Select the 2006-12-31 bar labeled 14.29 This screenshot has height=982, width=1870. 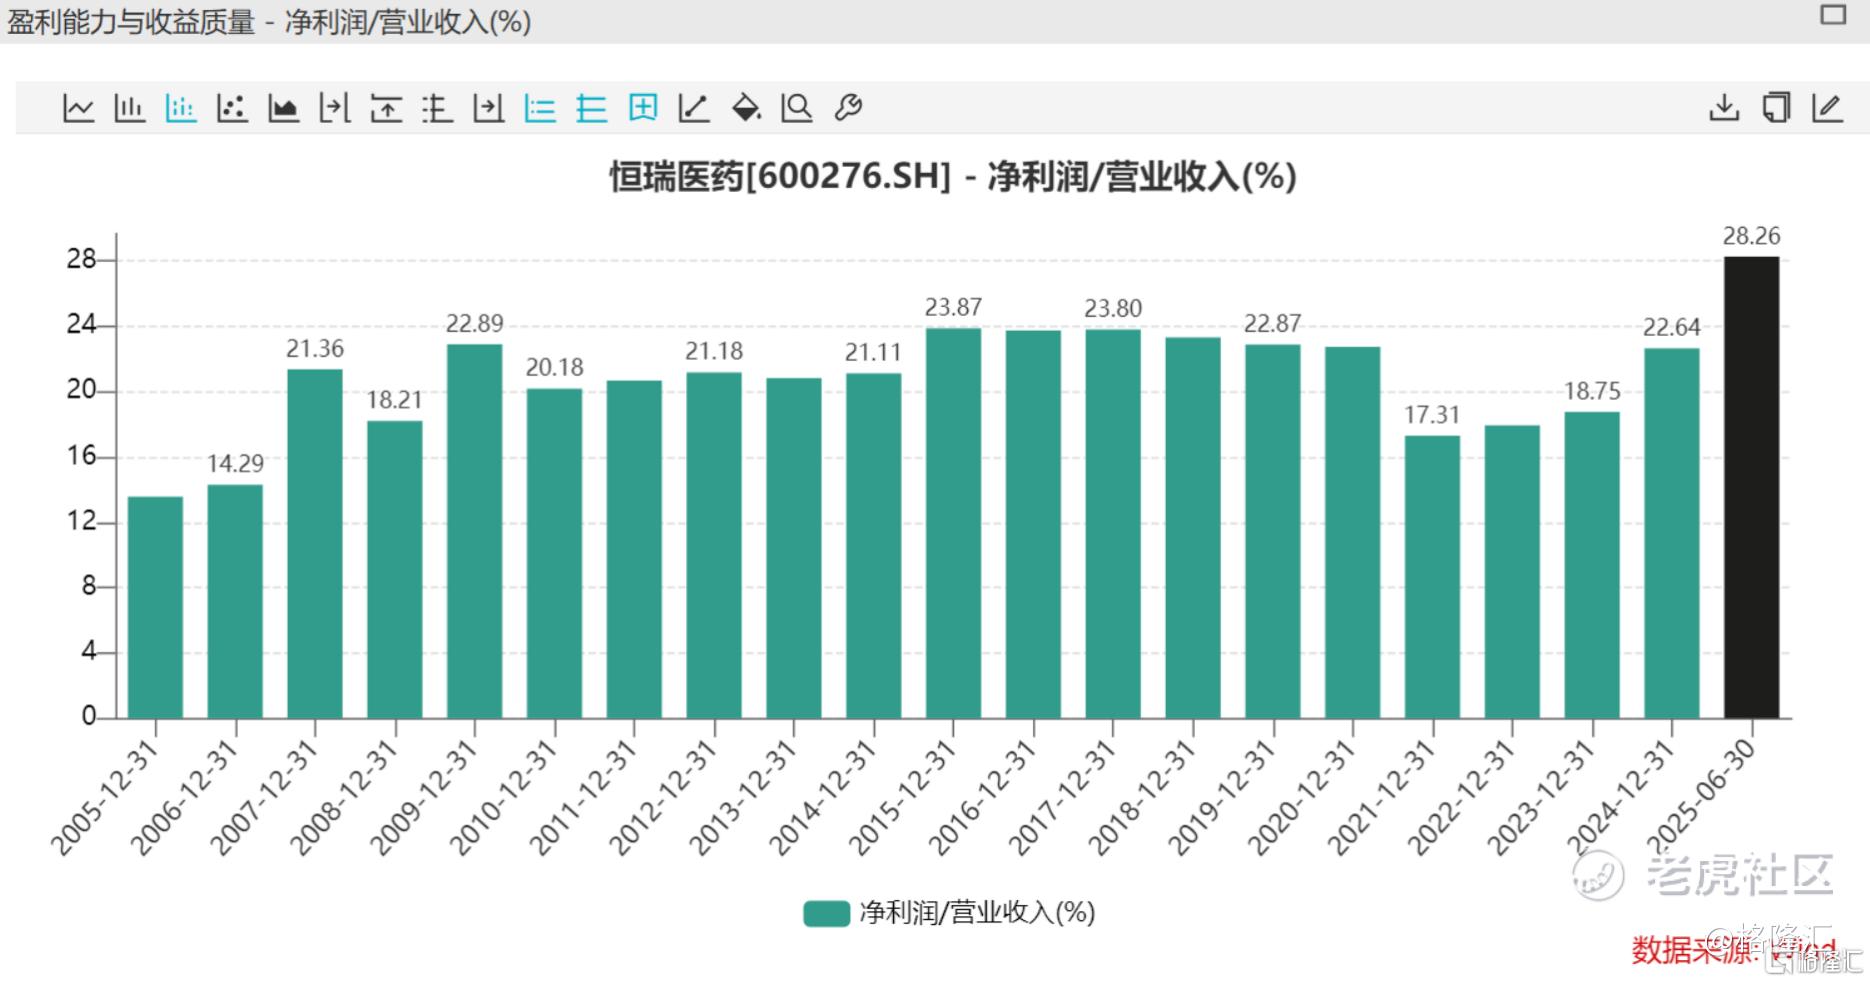(x=235, y=601)
